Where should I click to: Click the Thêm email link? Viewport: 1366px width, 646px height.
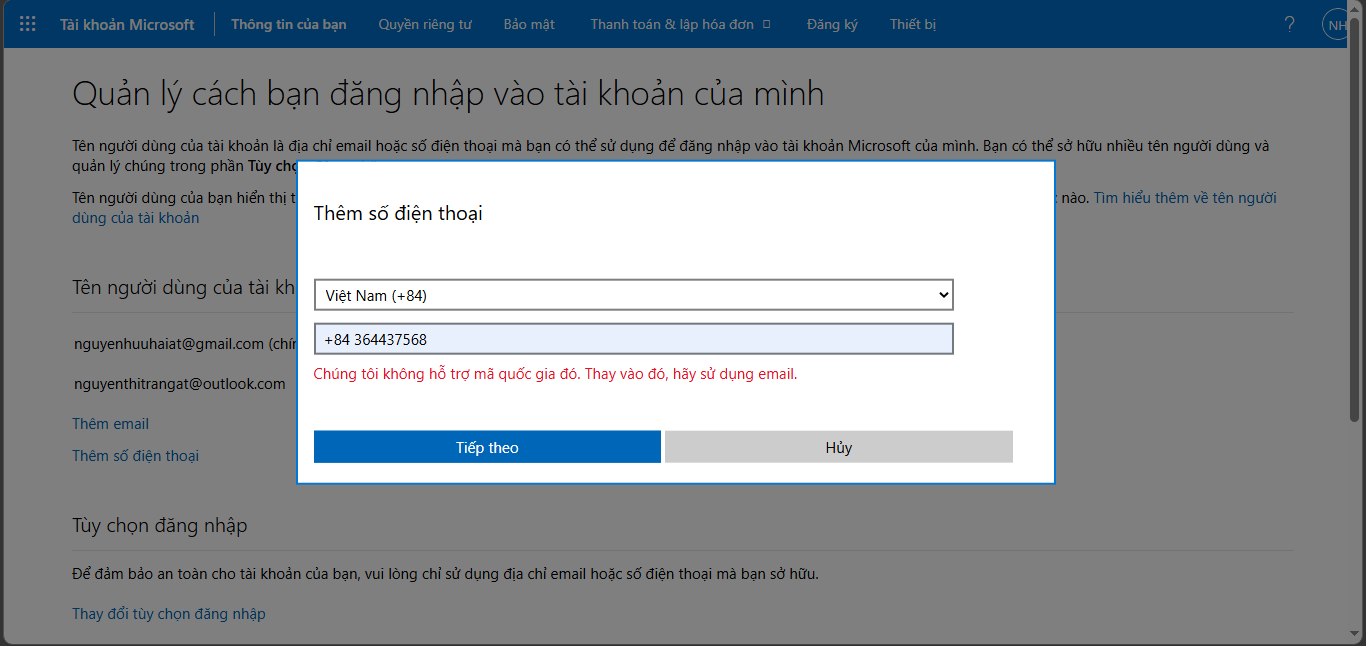point(110,424)
